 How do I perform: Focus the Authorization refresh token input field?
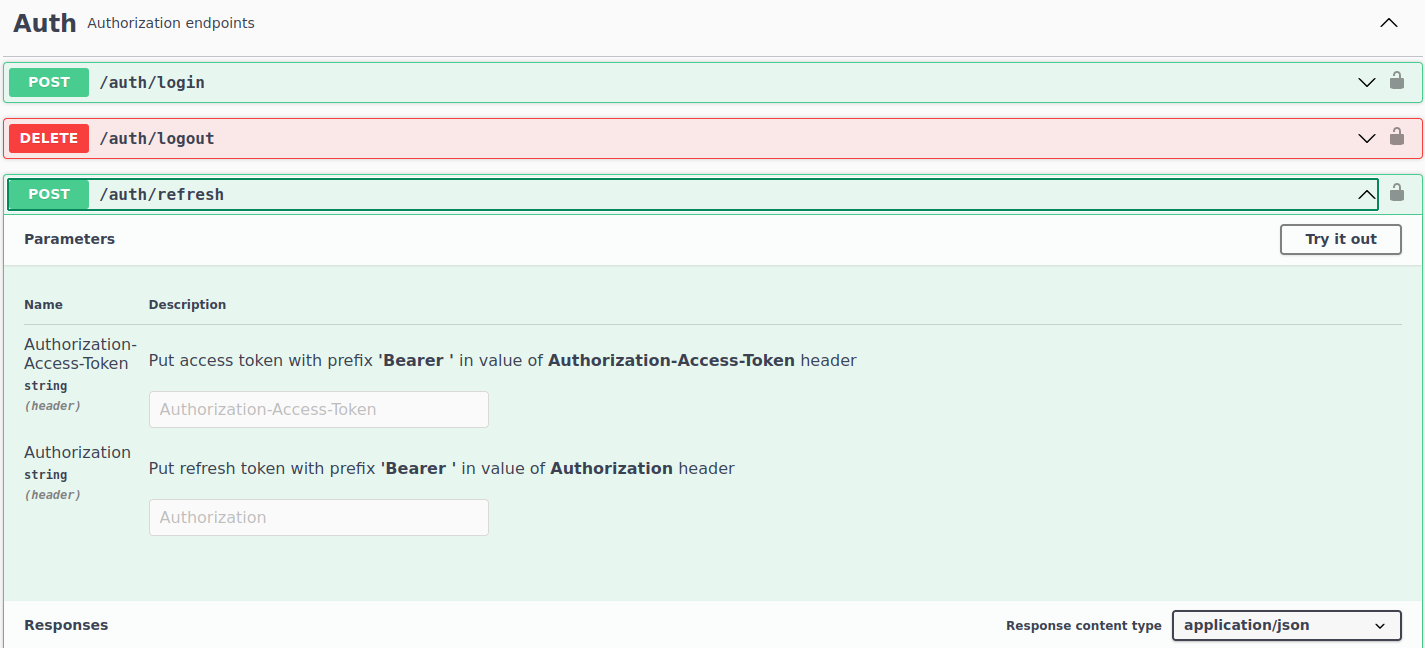point(318,517)
